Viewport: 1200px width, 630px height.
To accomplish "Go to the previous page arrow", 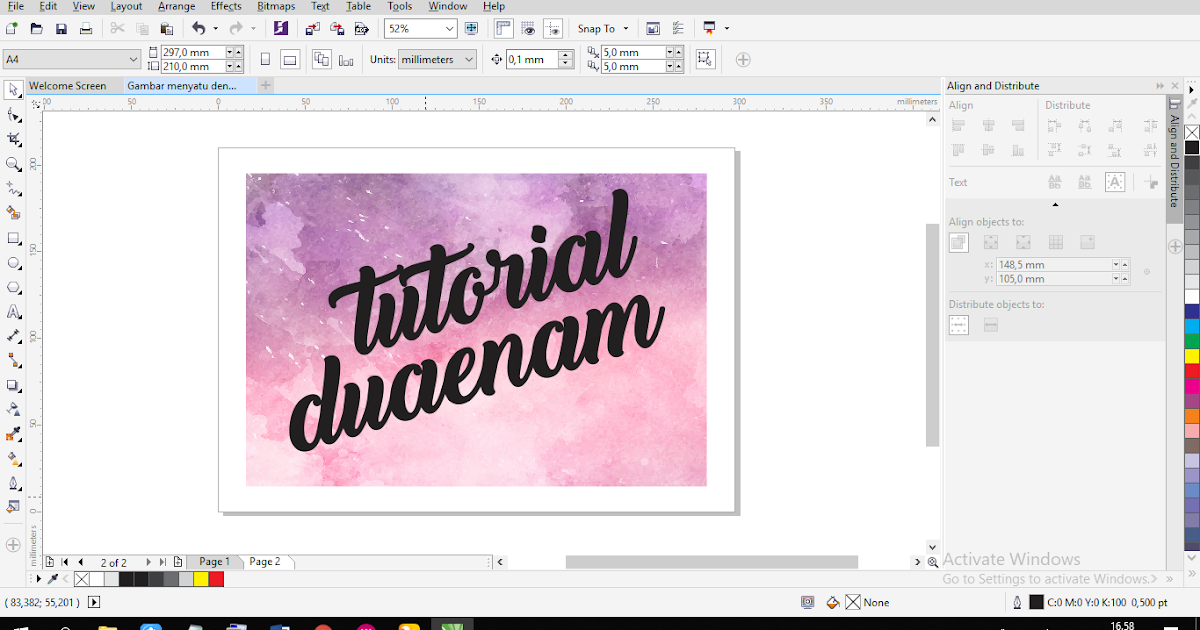I will click(x=81, y=563).
